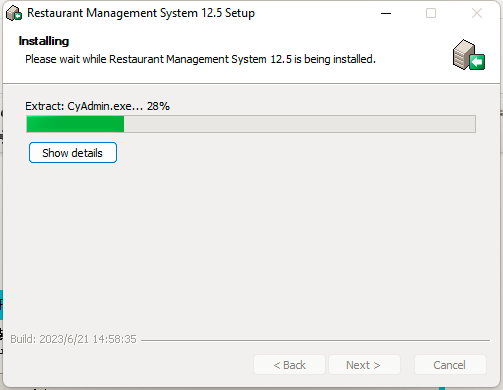Image resolution: width=503 pixels, height=390 pixels.
Task: Click the separator line beside the Build text
Action: (315, 340)
